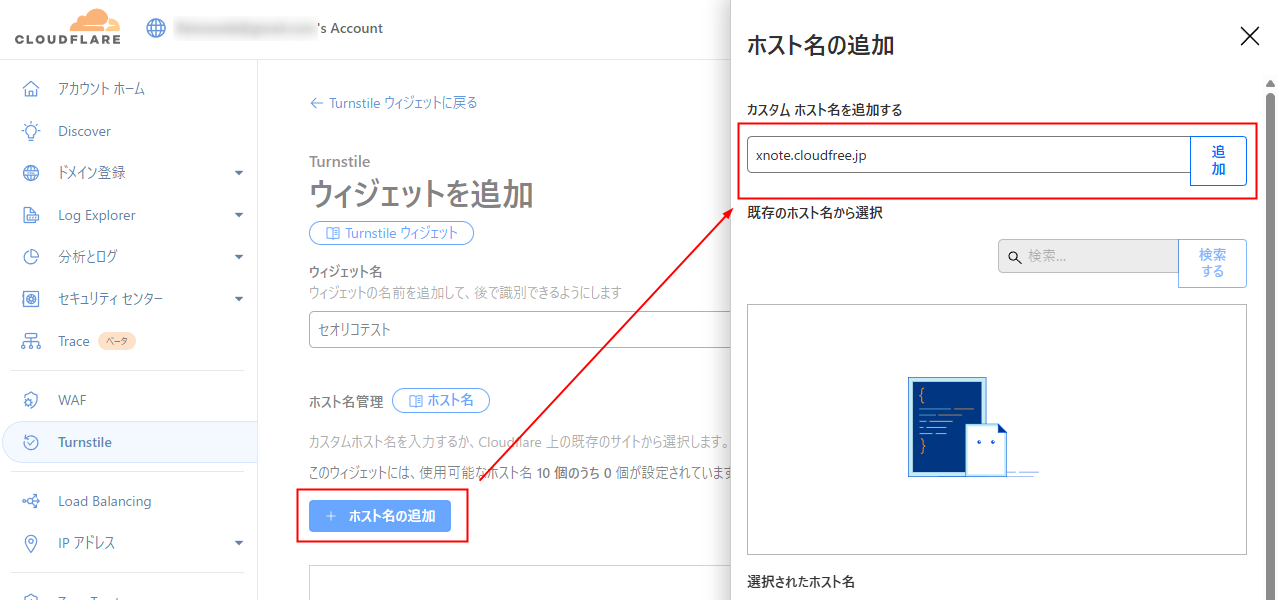Click the Cloudflare logo
Screen dimensions: 1278x600
coord(68,27)
